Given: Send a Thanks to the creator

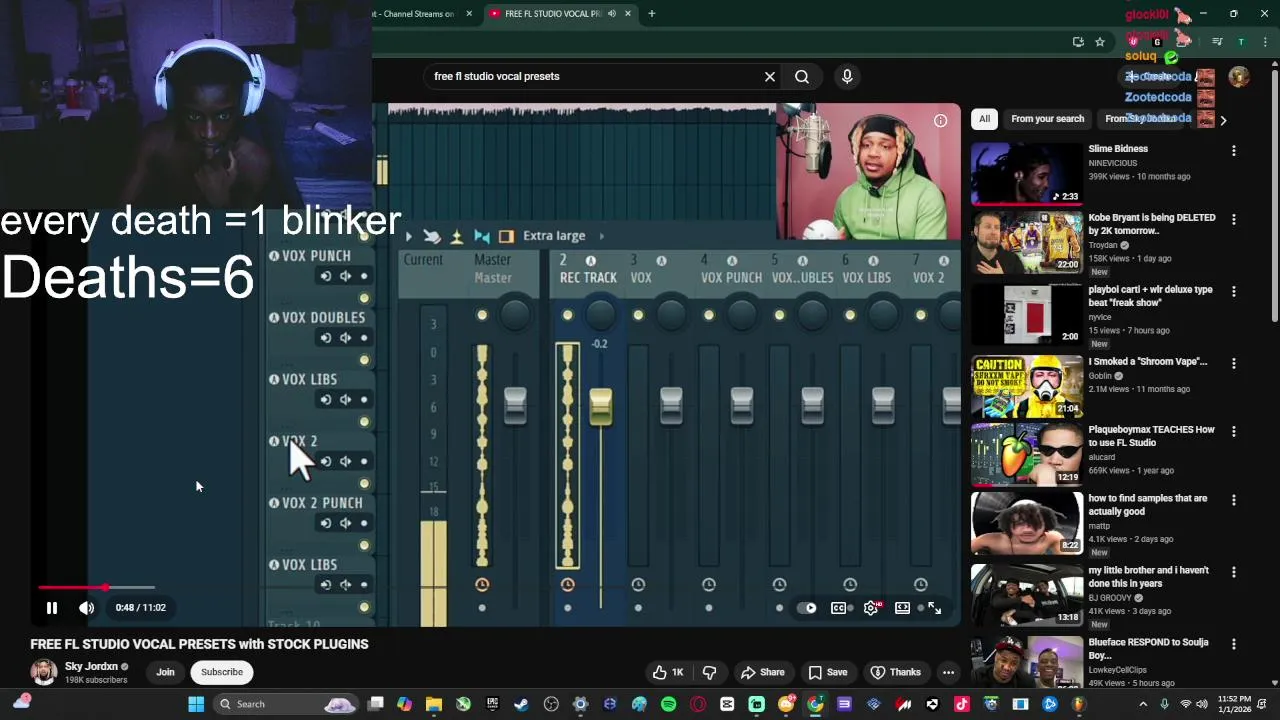Looking at the screenshot, I should [x=895, y=673].
